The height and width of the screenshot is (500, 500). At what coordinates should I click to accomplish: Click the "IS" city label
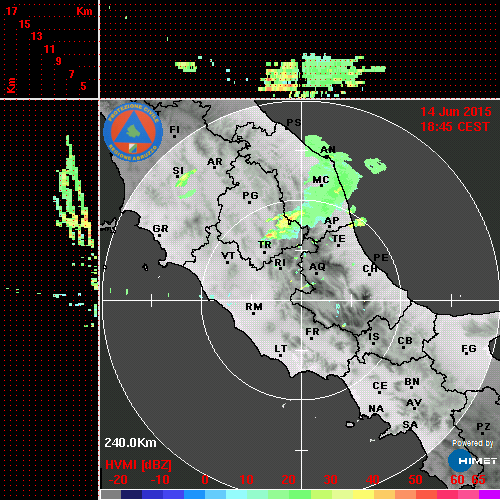374,337
